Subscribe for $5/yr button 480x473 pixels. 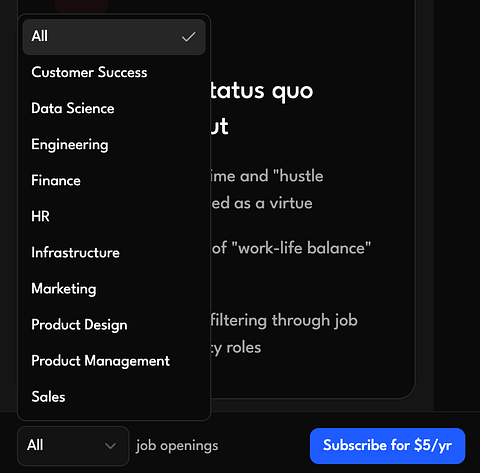point(387,446)
